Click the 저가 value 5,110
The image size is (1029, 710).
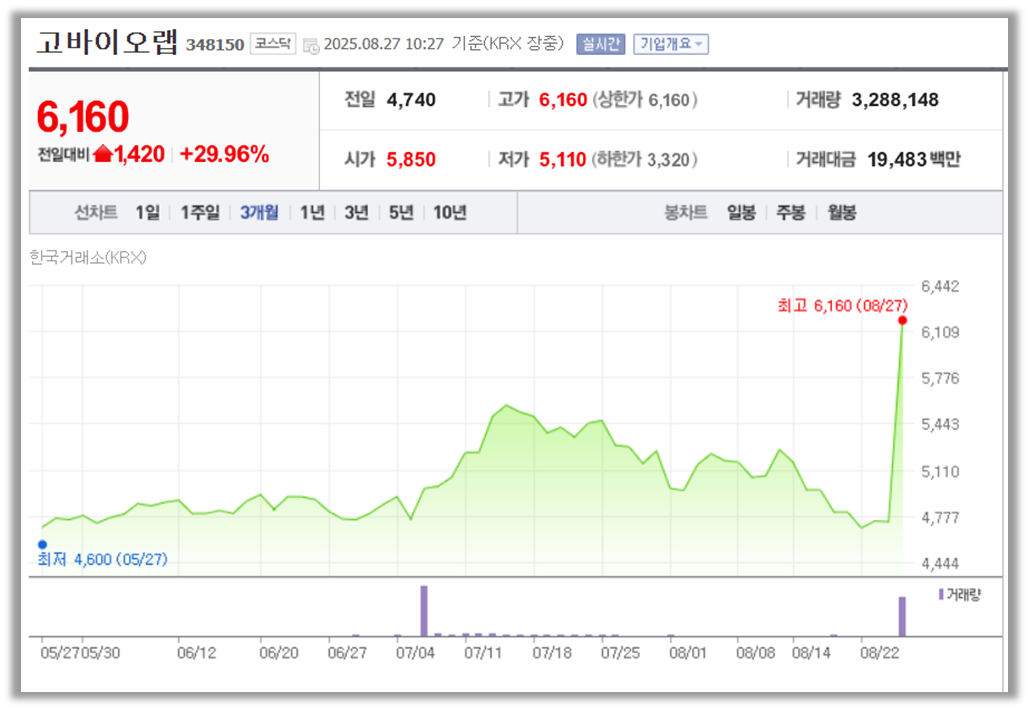(x=562, y=159)
